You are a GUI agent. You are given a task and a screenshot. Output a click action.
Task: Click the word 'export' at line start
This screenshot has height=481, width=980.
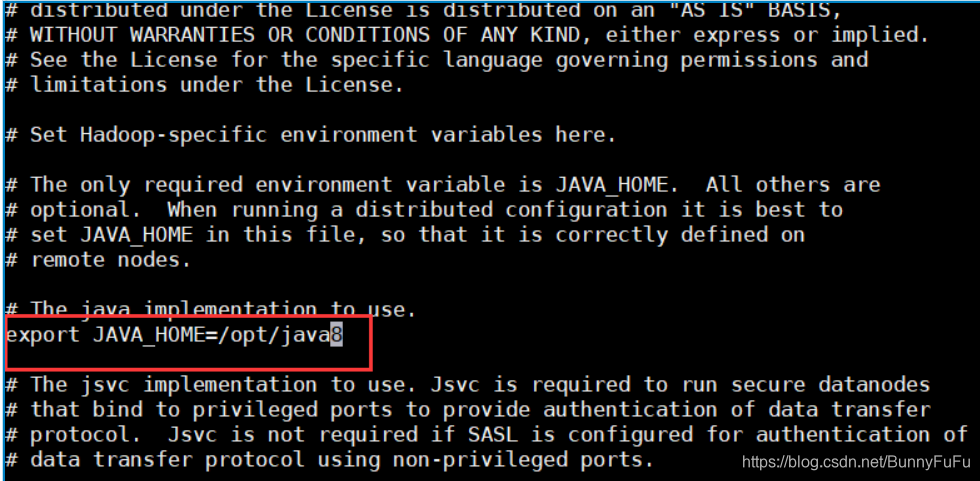tap(43, 335)
